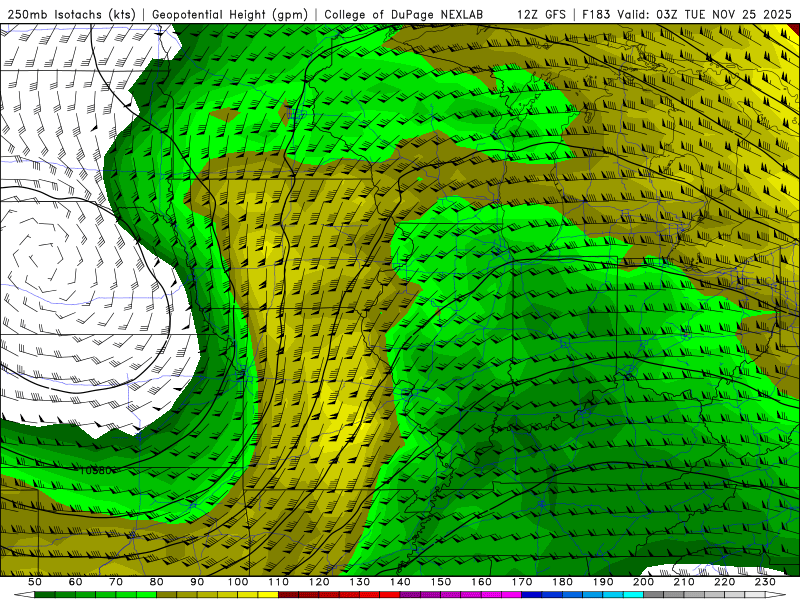Select the purple swatch right of 140
This screenshot has width=800, height=600.
coord(410,594)
